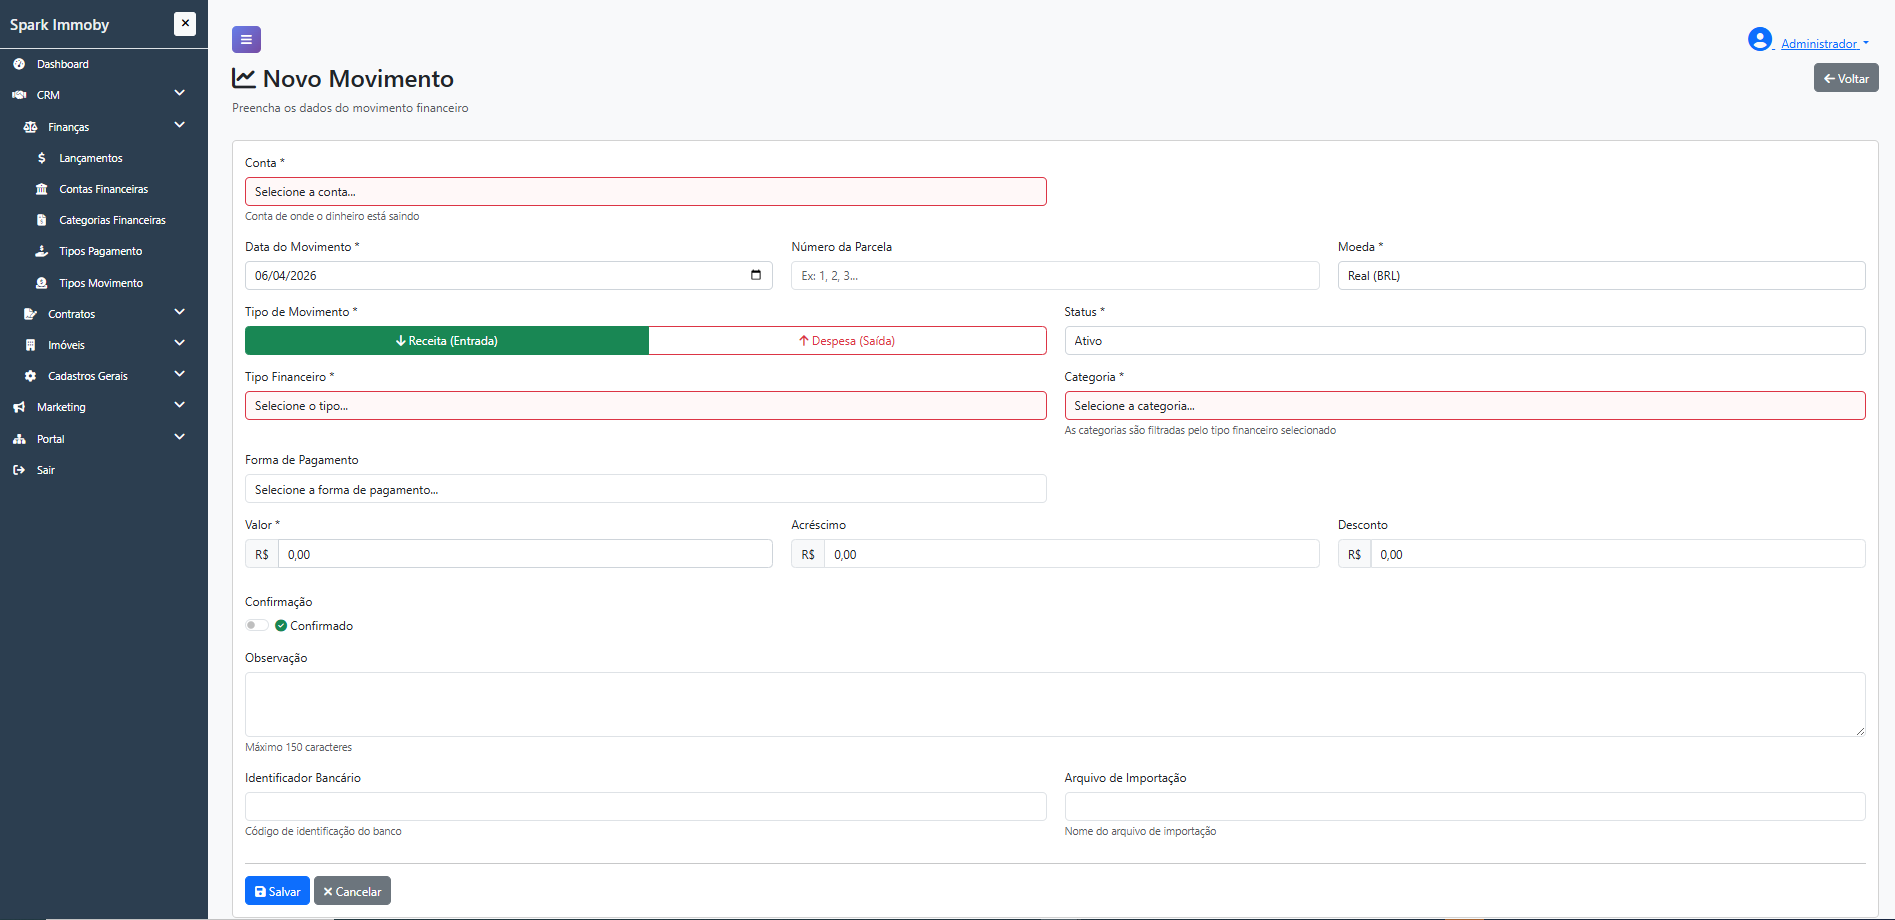Viewport: 1895px width, 920px height.
Task: Click the Valor amount input
Action: pyautogui.click(x=525, y=554)
